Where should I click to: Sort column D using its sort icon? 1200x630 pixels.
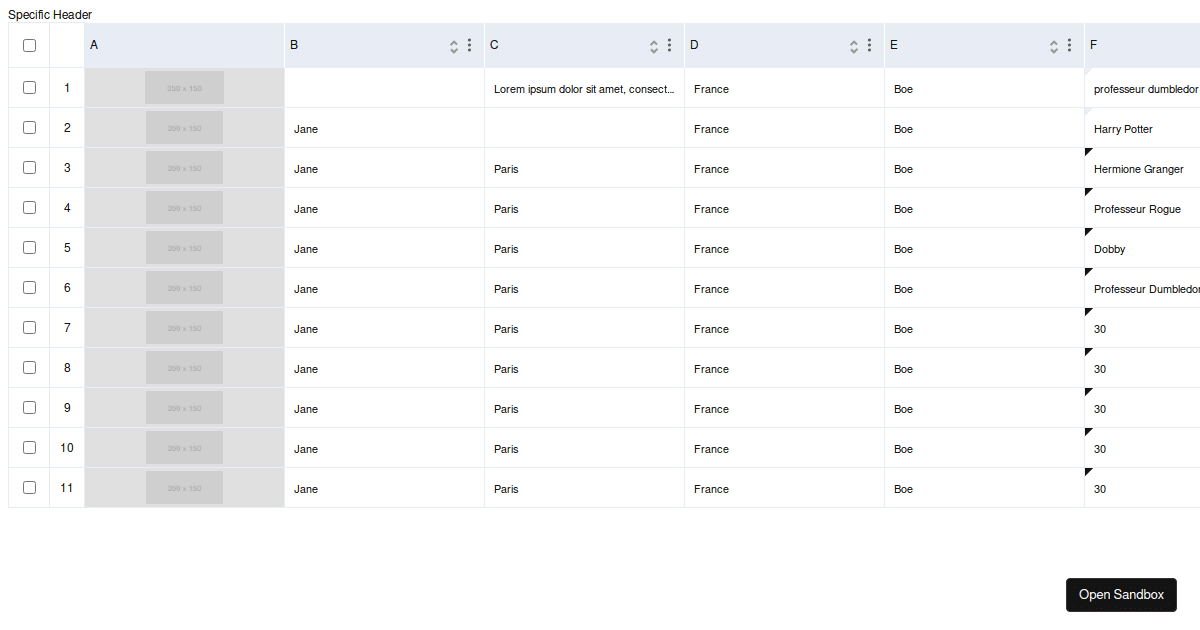click(x=853, y=45)
